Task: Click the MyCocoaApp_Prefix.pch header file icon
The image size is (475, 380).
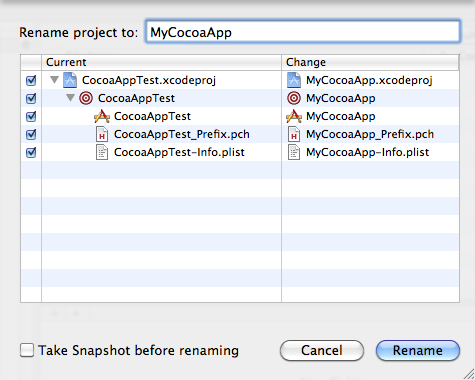Action: (294, 134)
